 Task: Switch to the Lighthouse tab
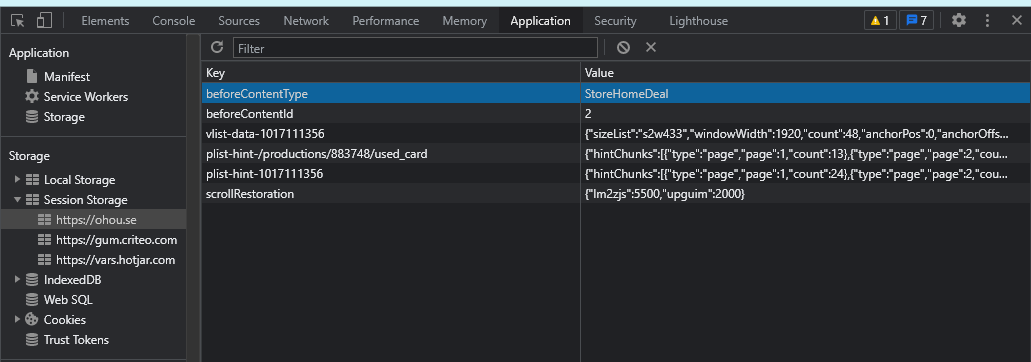698,21
